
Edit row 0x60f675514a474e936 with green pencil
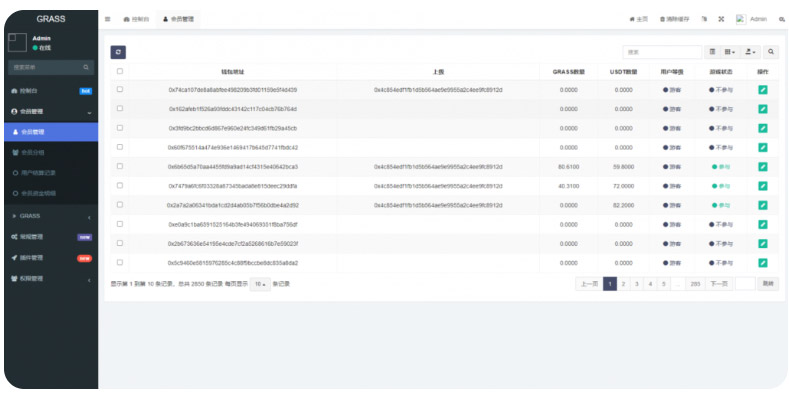(763, 147)
